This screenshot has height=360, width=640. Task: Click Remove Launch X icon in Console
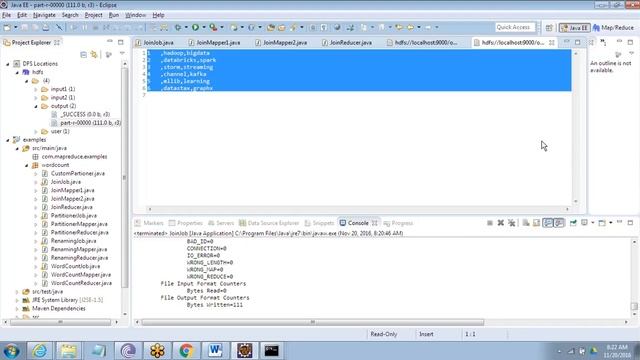(500, 223)
